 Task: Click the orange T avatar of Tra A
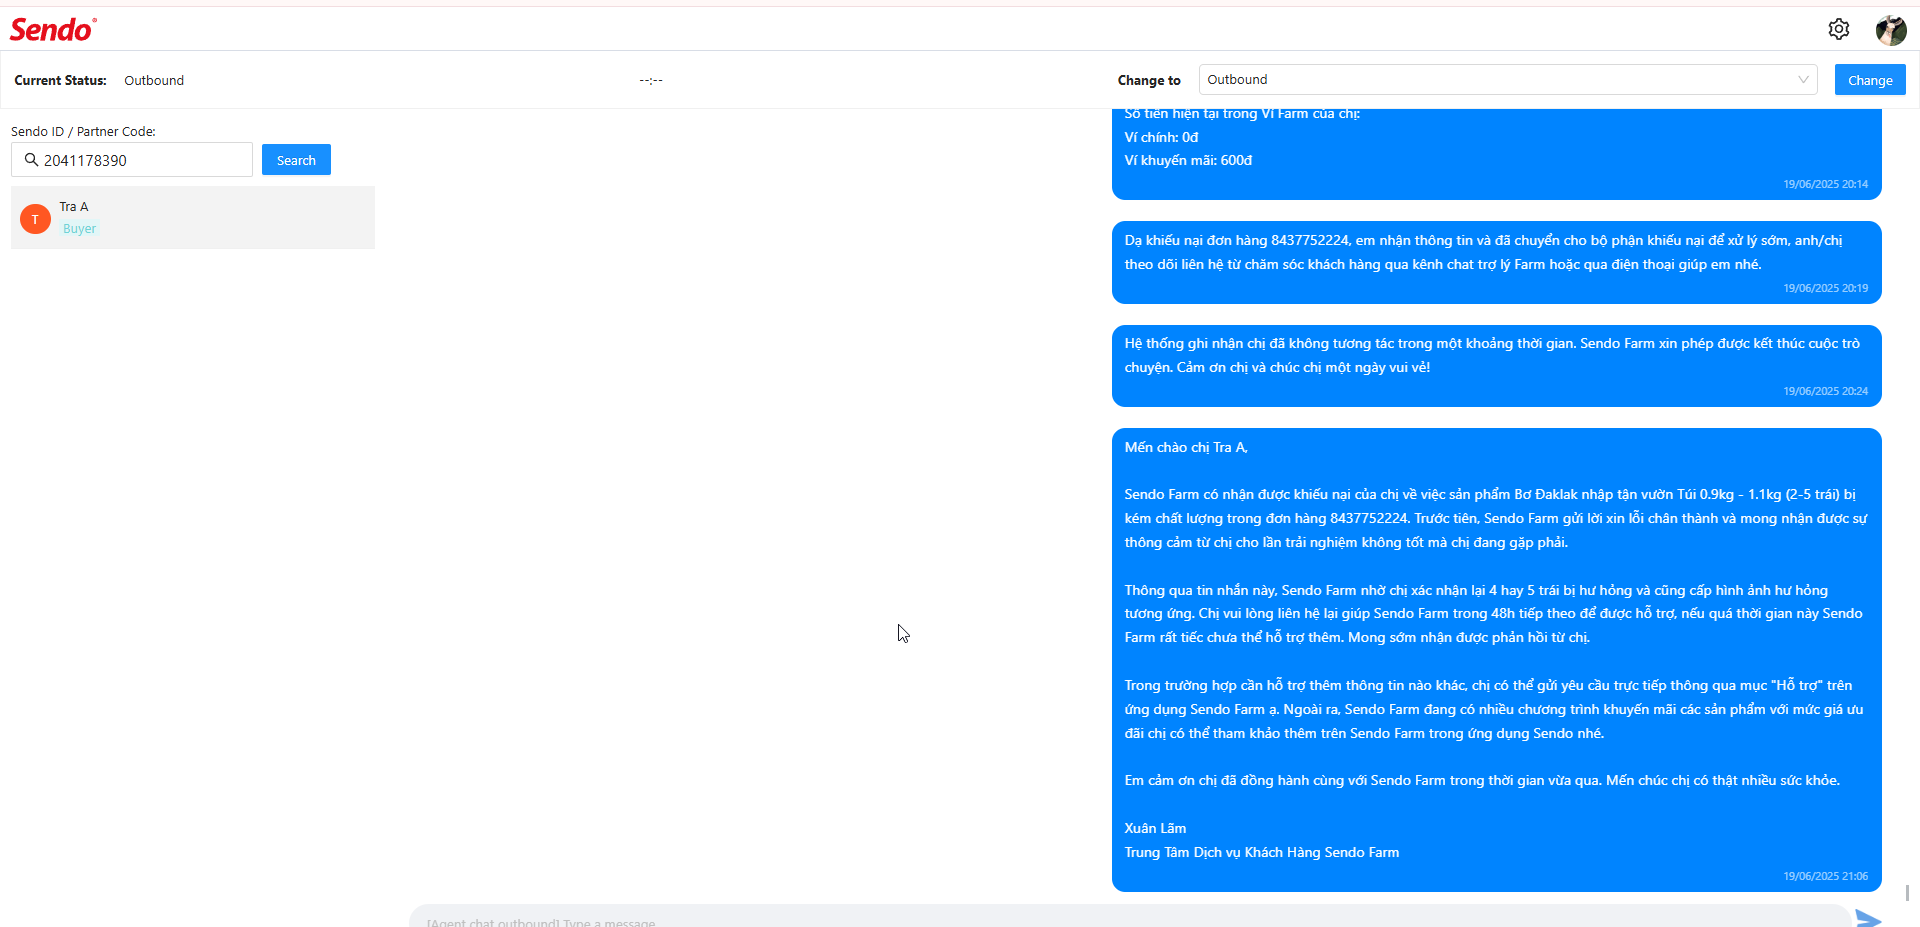tap(36, 218)
